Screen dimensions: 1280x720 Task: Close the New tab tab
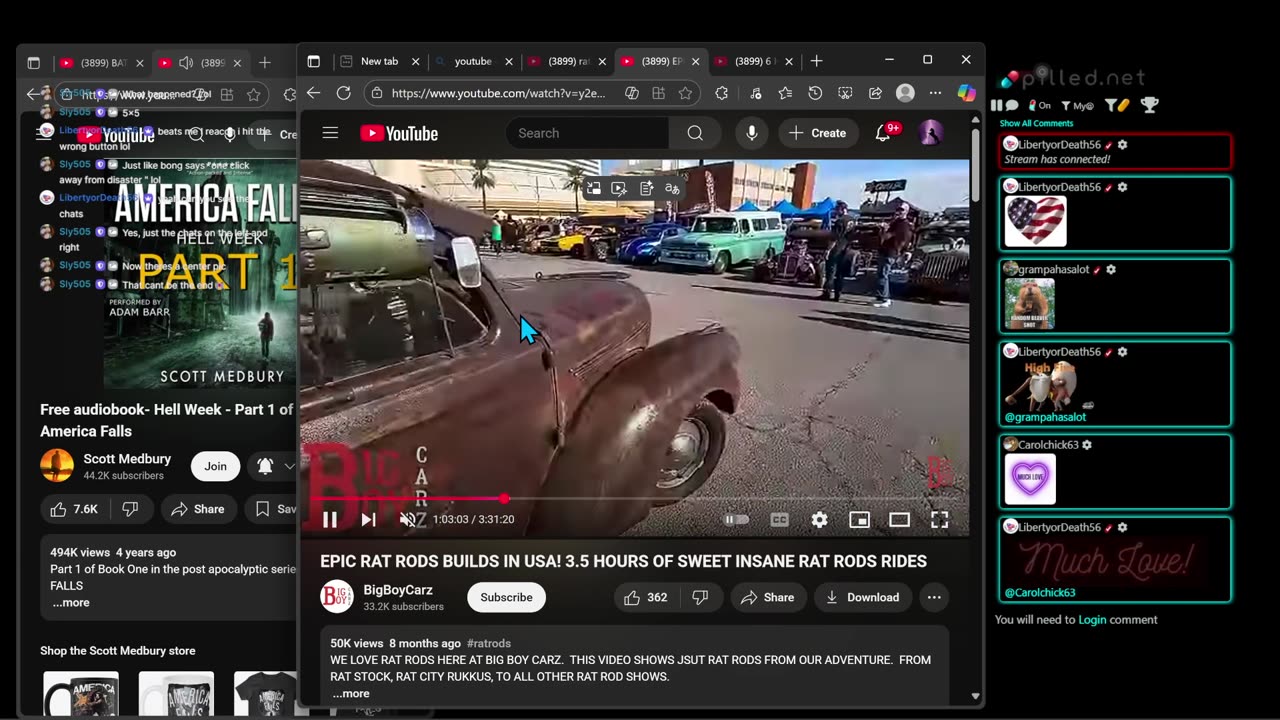(415, 61)
